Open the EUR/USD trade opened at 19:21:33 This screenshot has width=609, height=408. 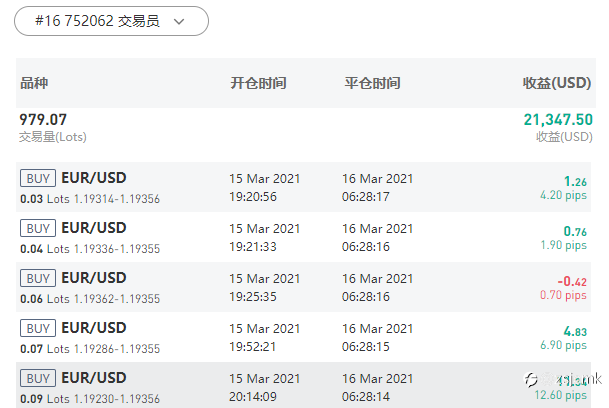pyautogui.click(x=303, y=237)
